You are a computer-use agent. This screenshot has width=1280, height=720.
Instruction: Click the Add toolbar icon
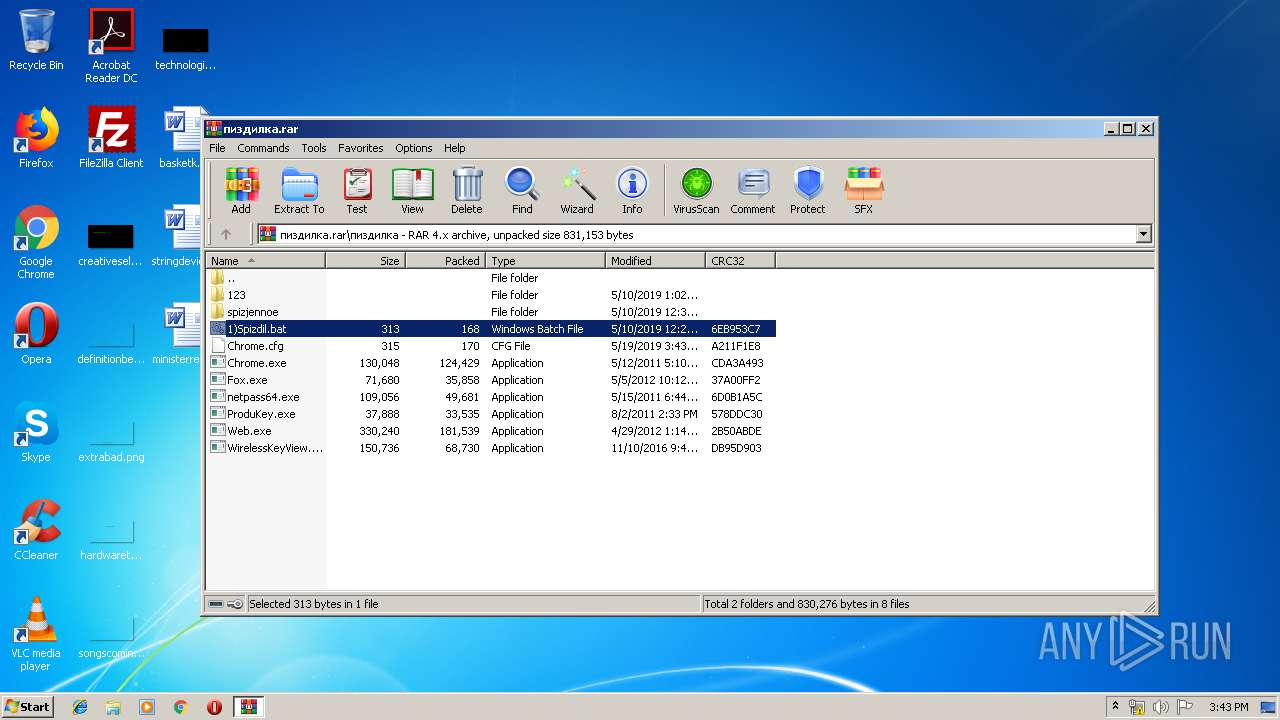tap(241, 191)
